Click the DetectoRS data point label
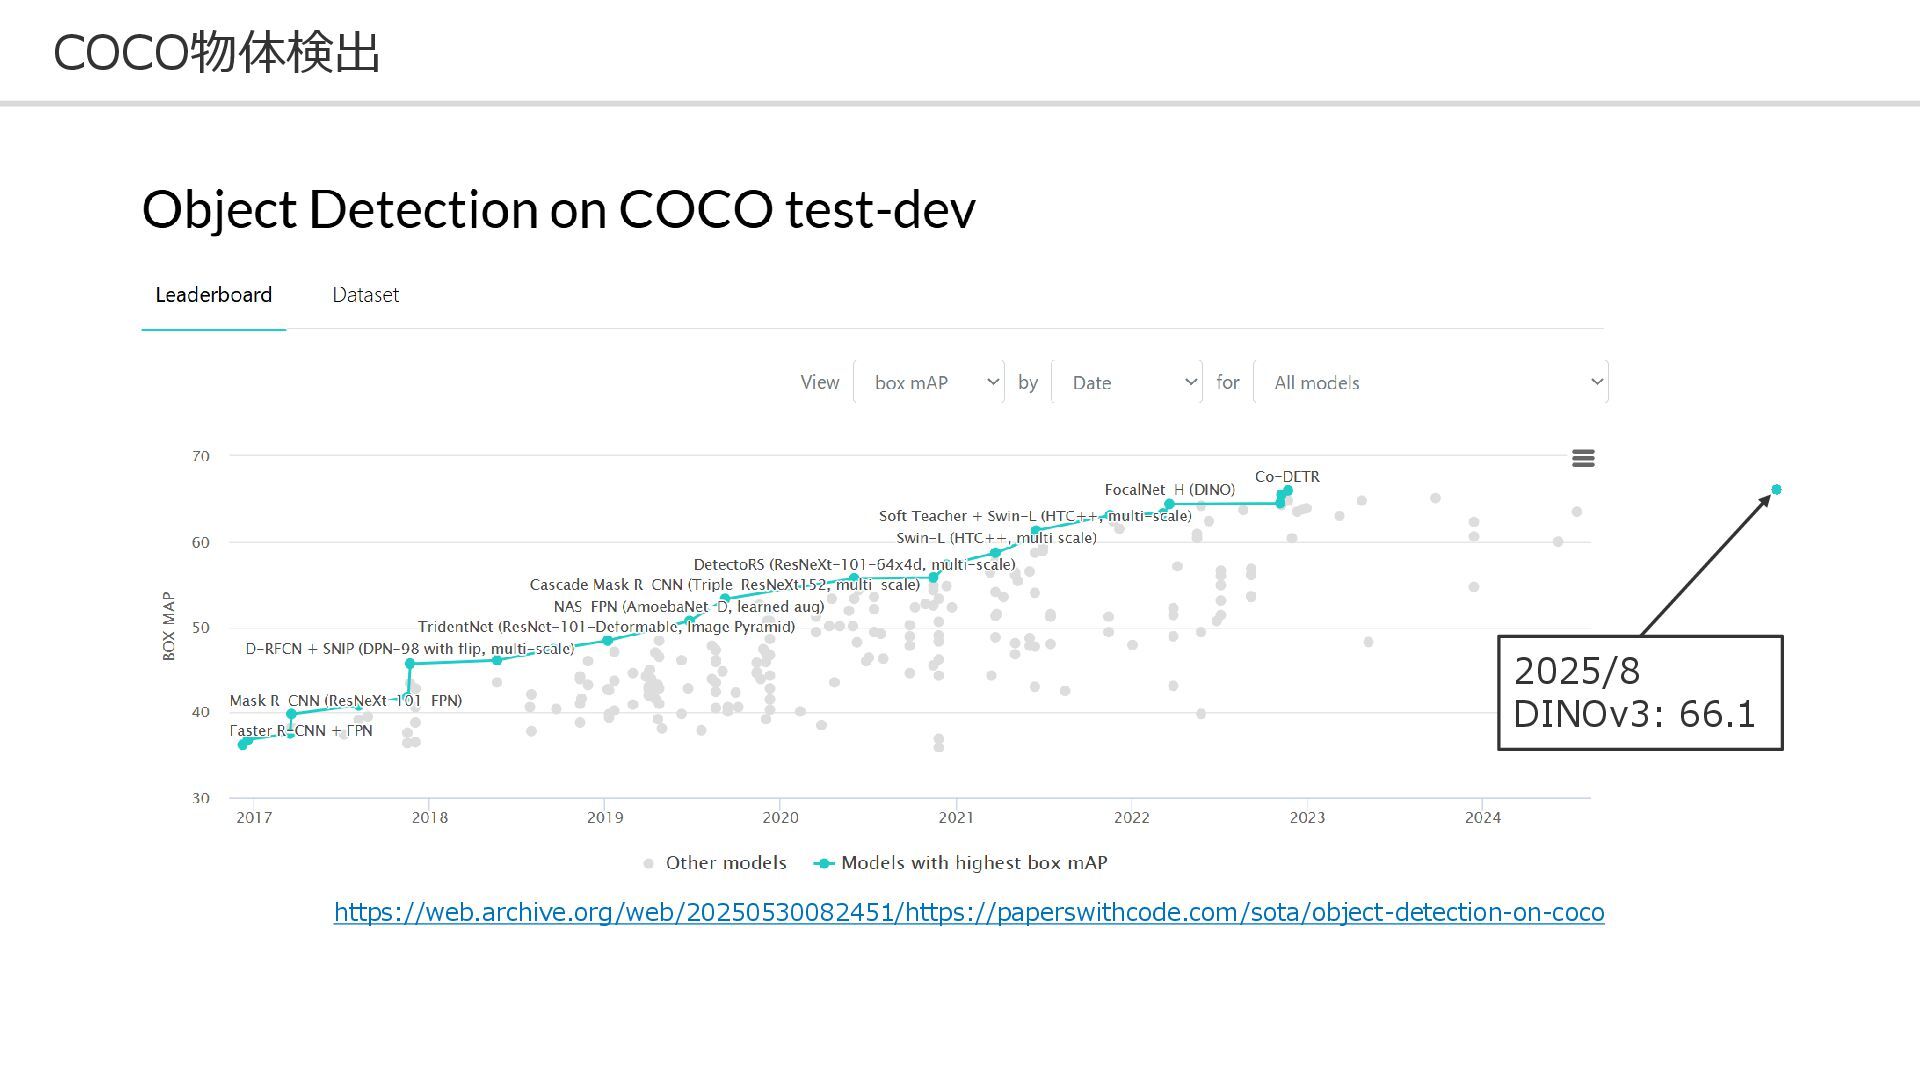Image resolution: width=1920 pixels, height=1080 pixels. coord(854,565)
